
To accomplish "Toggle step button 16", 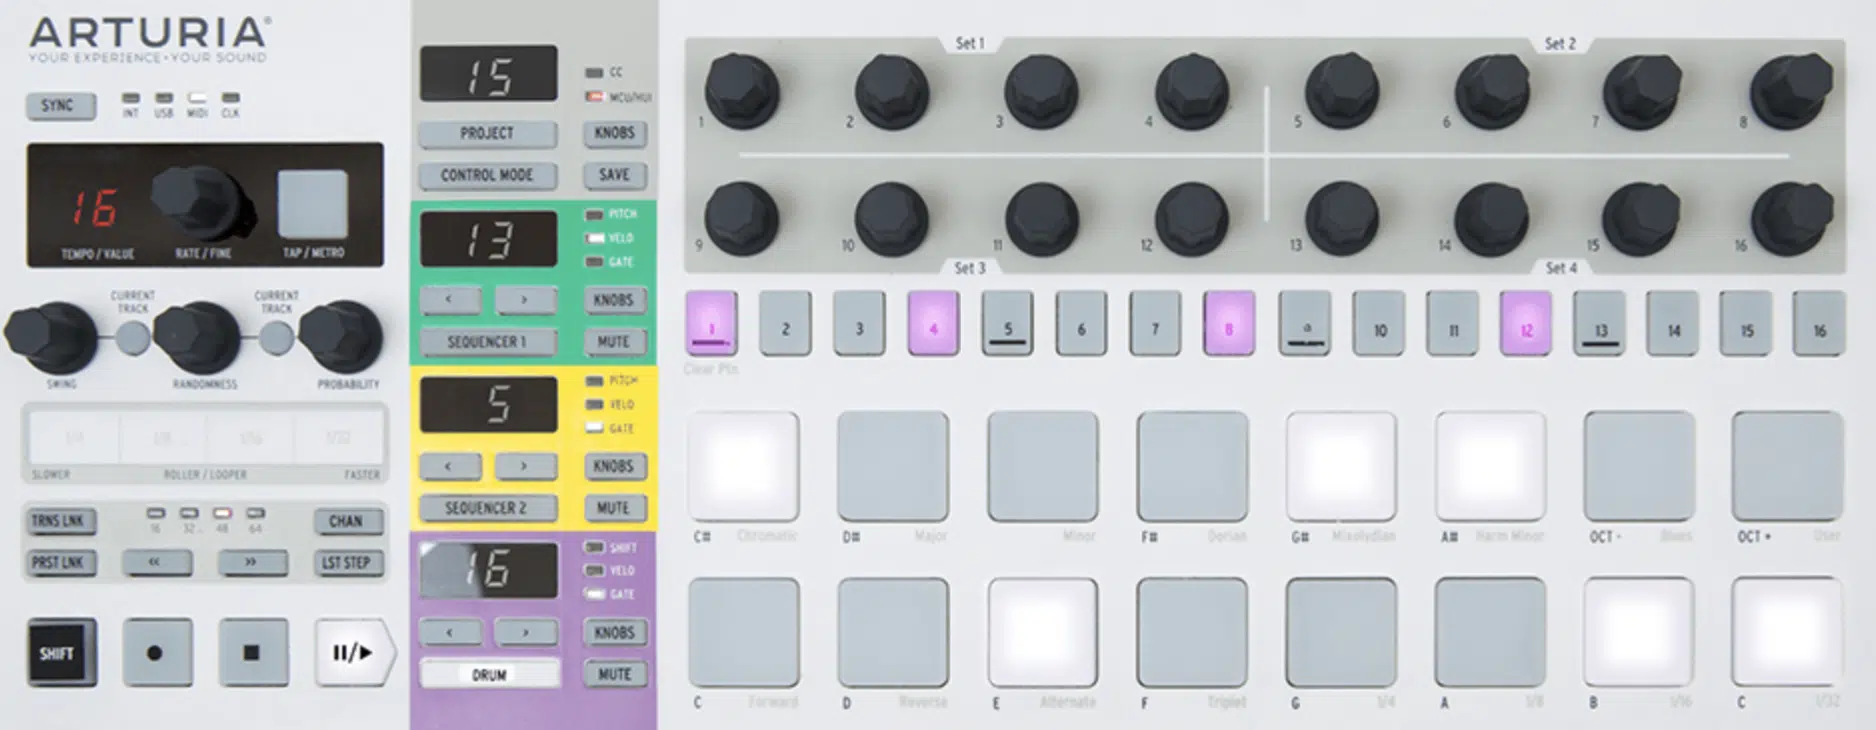I will pyautogui.click(x=1819, y=323).
